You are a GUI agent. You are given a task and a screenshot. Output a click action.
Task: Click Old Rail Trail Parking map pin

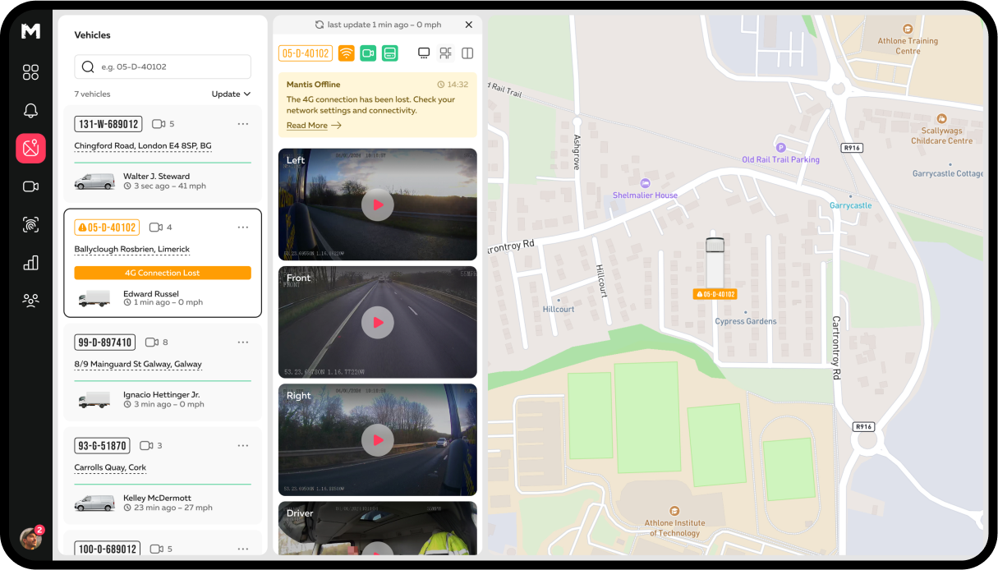[780, 148]
